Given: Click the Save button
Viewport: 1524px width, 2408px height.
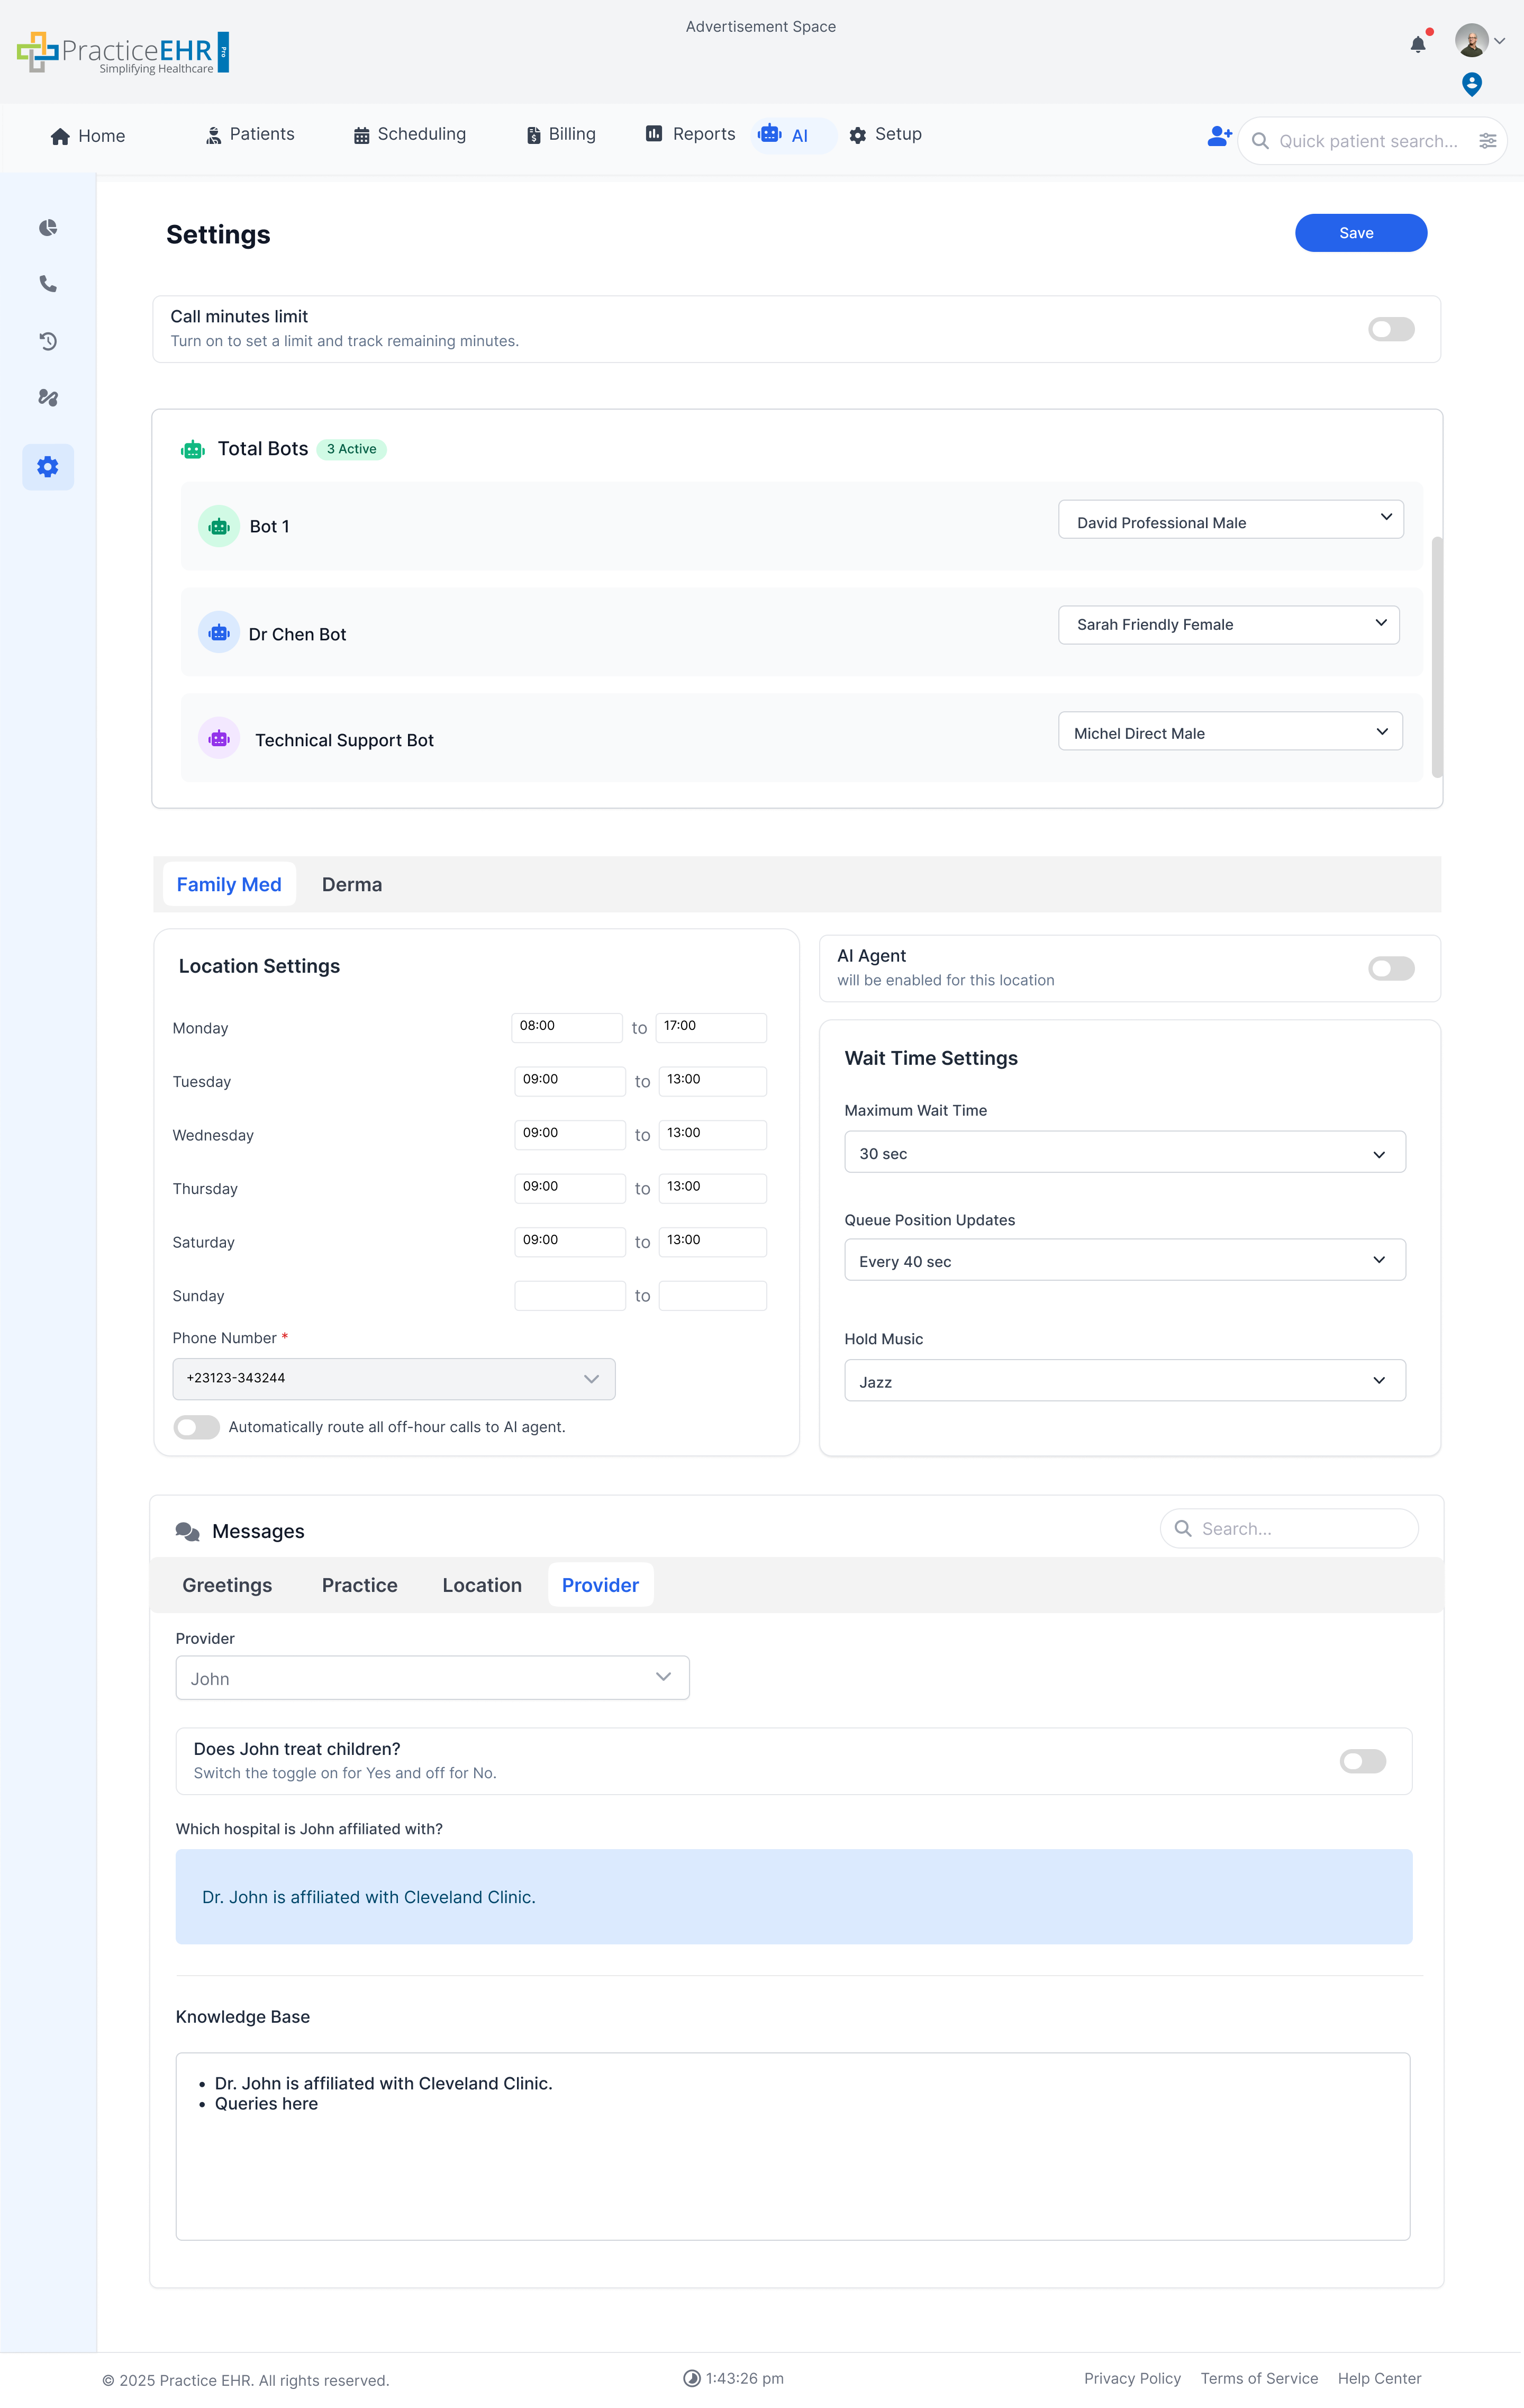Looking at the screenshot, I should 1360,232.
